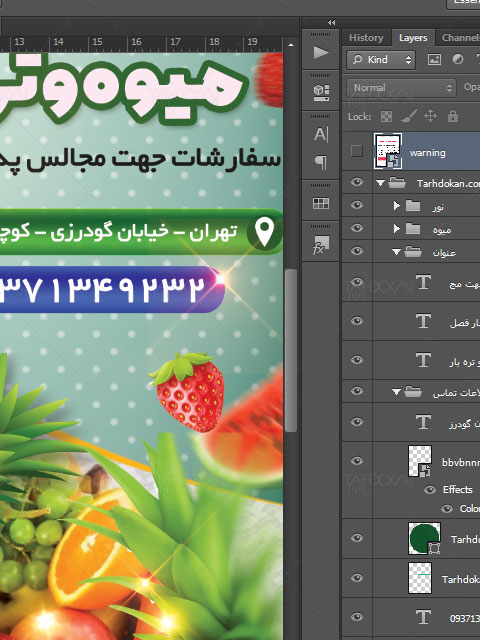The height and width of the screenshot is (640, 480).
Task: Lock transparent pixels checkerboard icon
Action: [386, 117]
